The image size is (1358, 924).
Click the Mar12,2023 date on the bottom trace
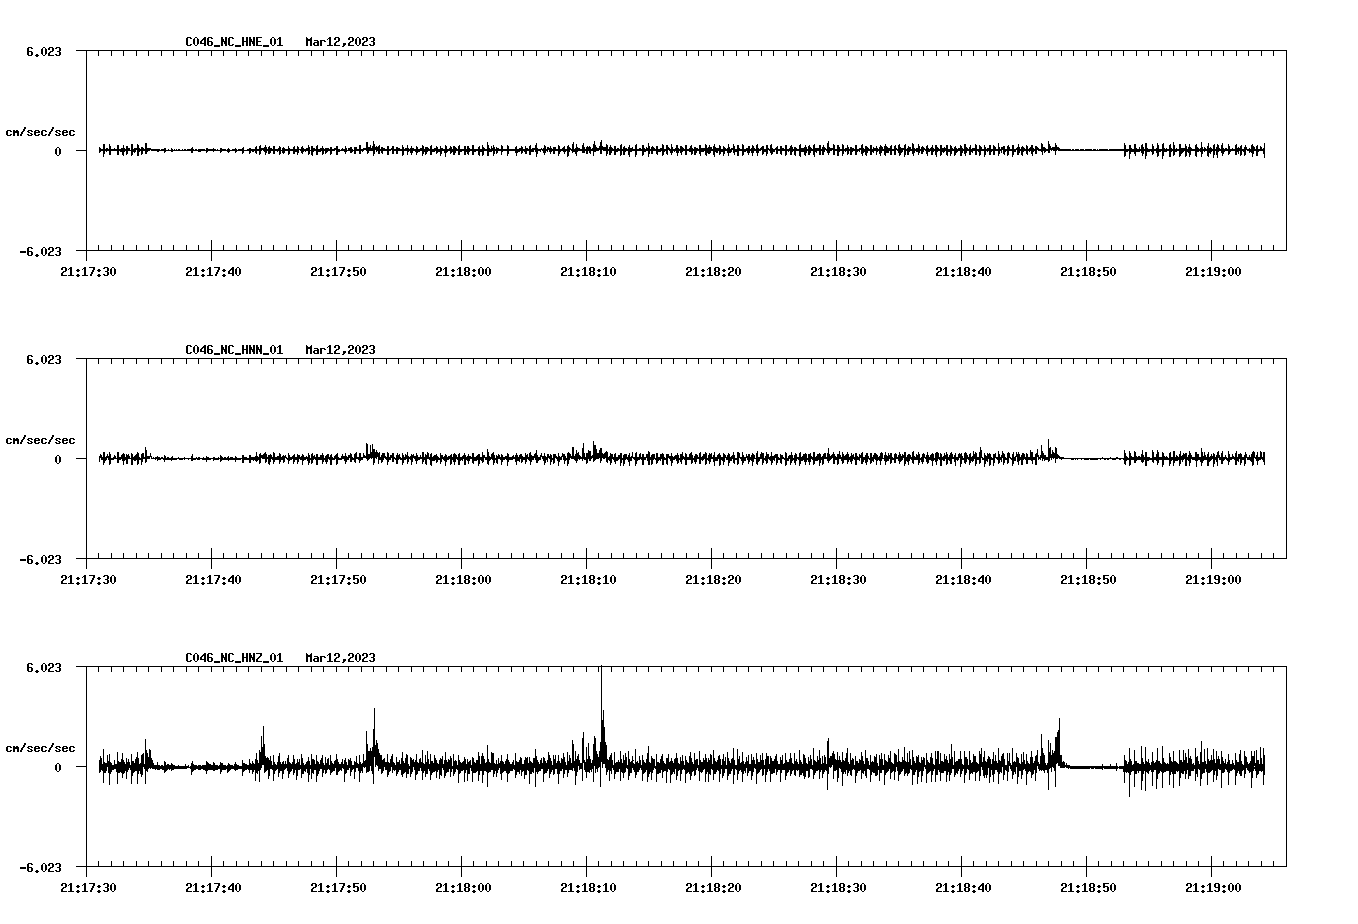(340, 659)
